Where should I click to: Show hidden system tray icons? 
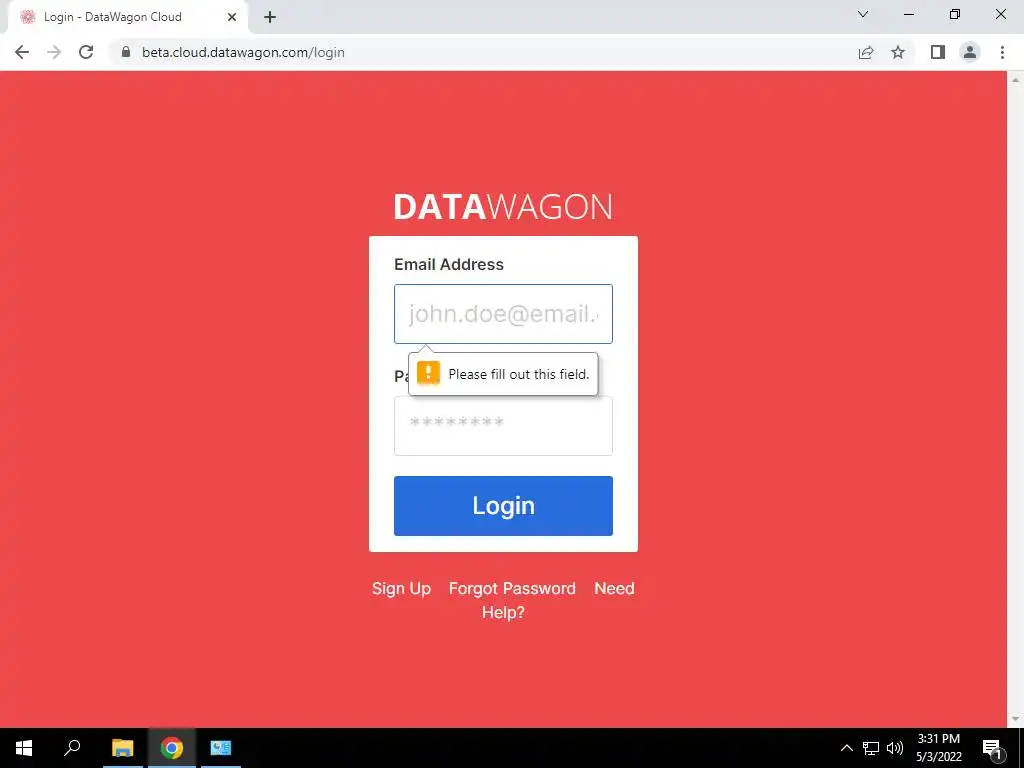coord(846,748)
